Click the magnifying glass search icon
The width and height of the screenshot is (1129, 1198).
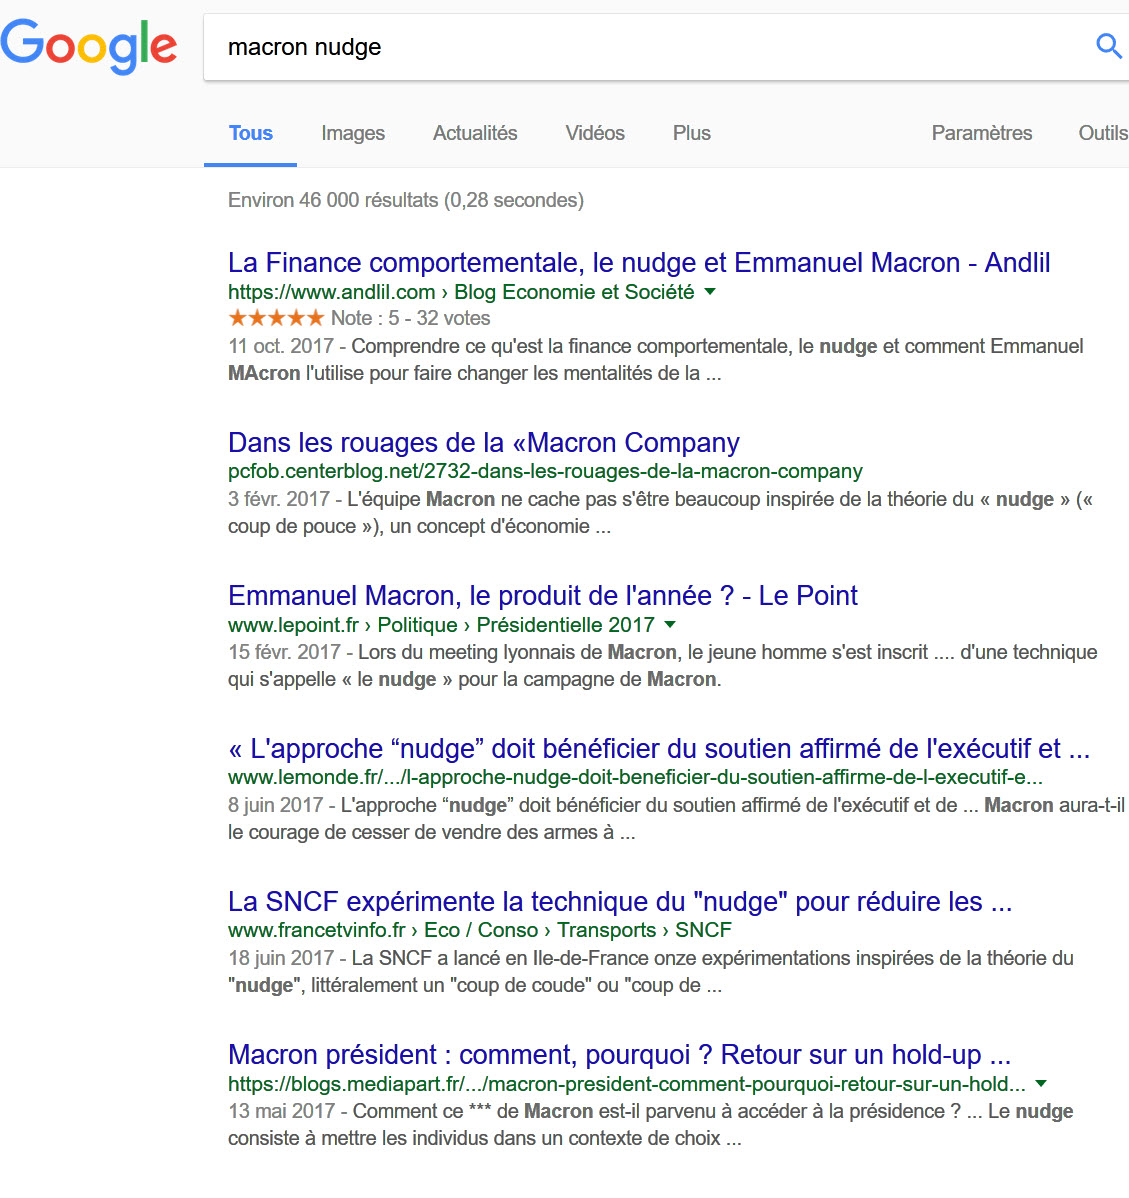pos(1108,47)
